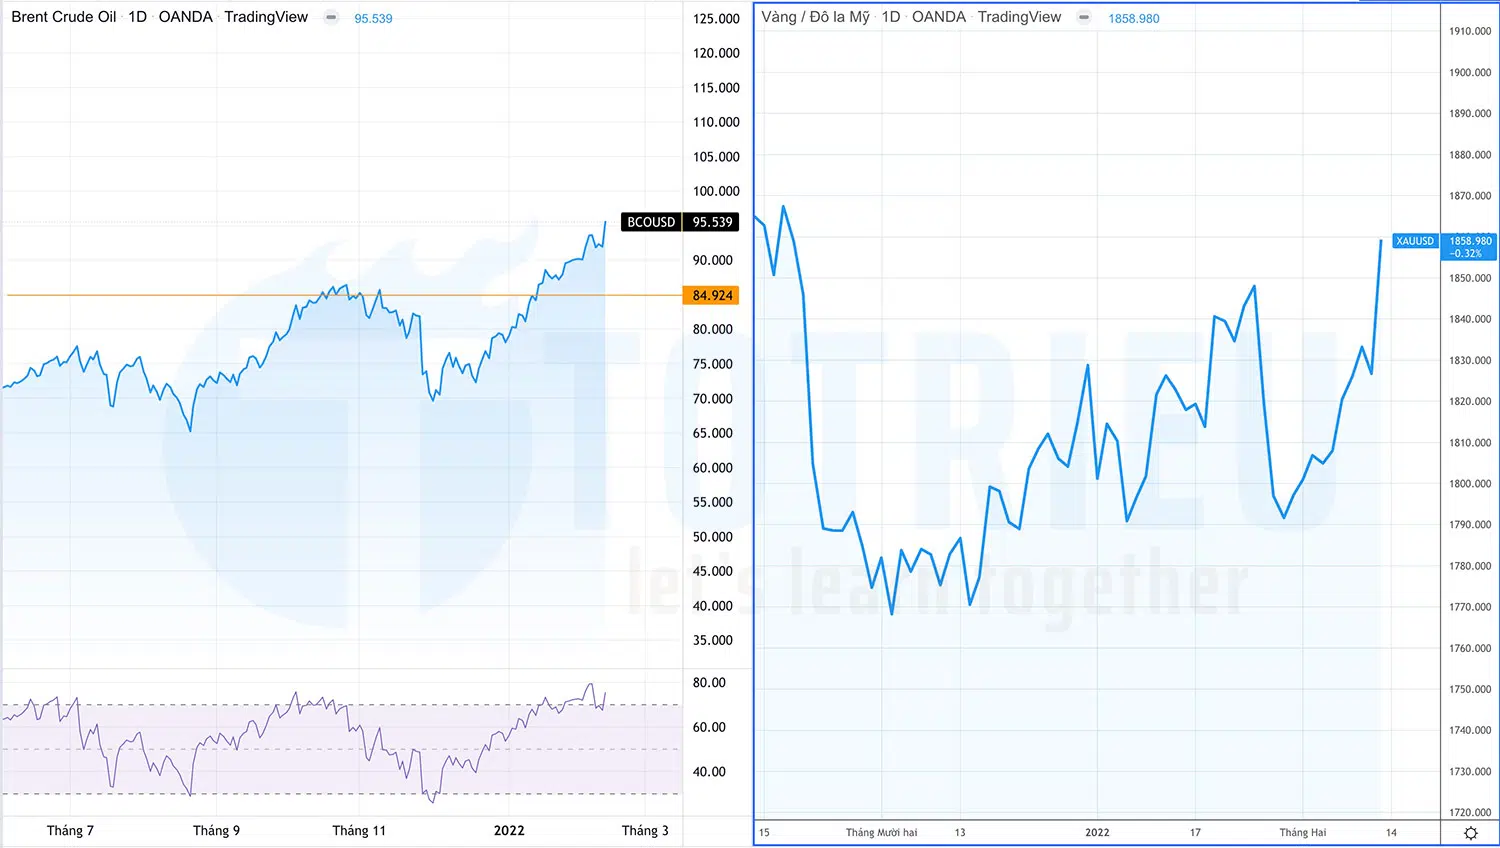
Task: Click 50.000 on the Brent price axis
Action: pyautogui.click(x=713, y=537)
